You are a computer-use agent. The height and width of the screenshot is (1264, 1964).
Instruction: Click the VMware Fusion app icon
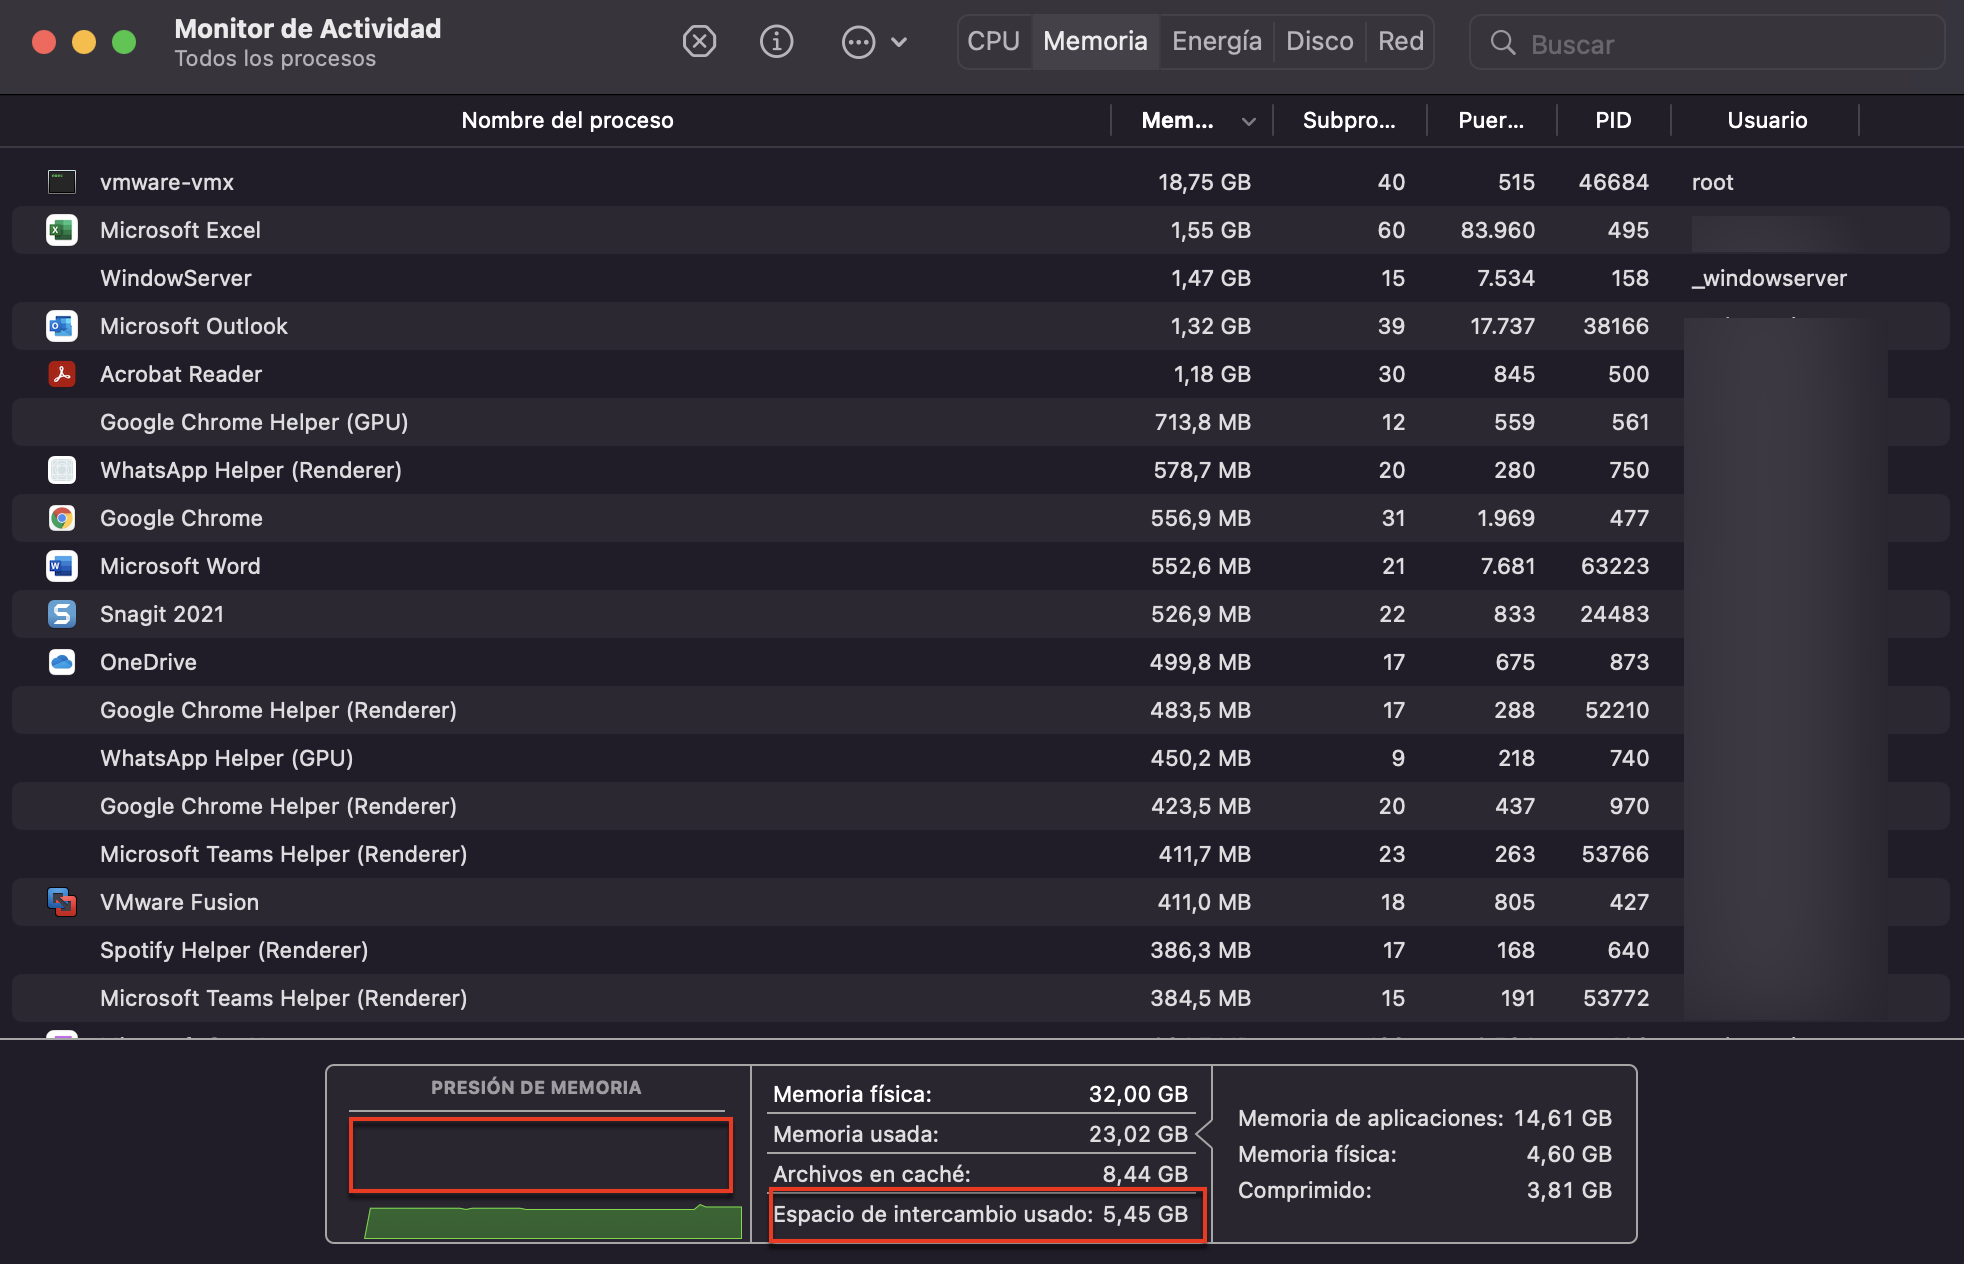(62, 902)
